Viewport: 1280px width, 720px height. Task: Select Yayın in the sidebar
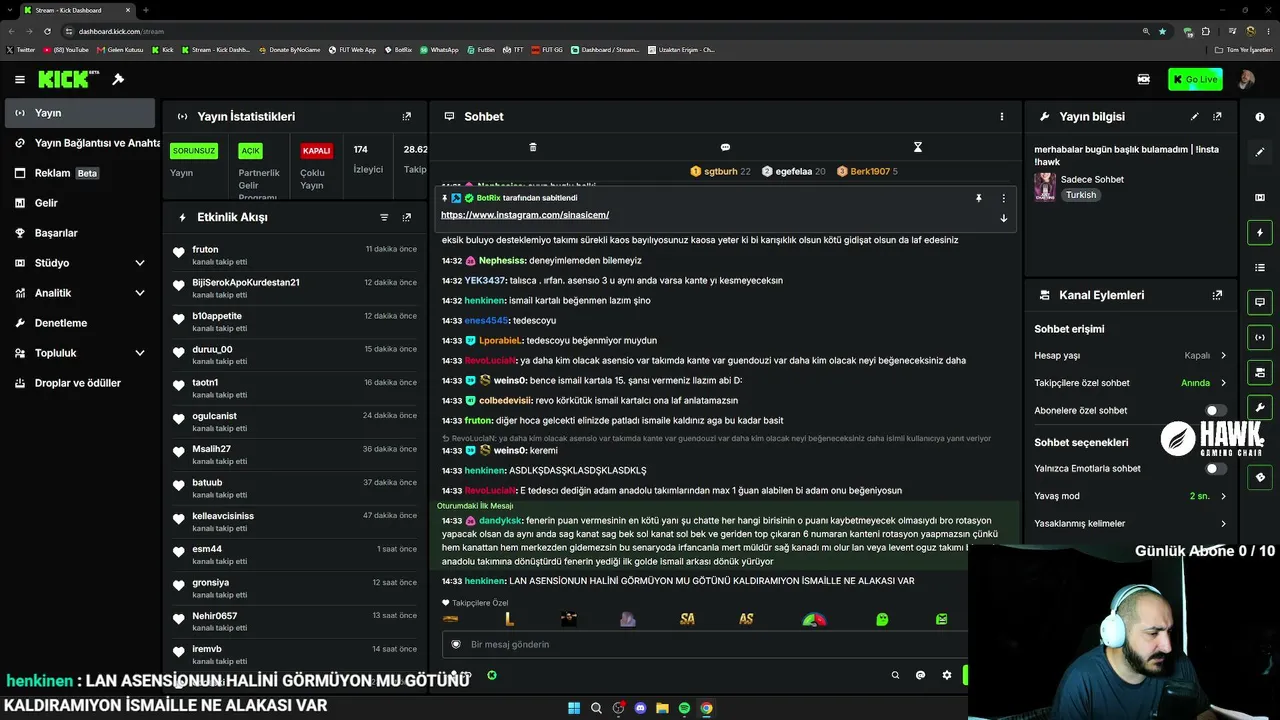(x=80, y=113)
